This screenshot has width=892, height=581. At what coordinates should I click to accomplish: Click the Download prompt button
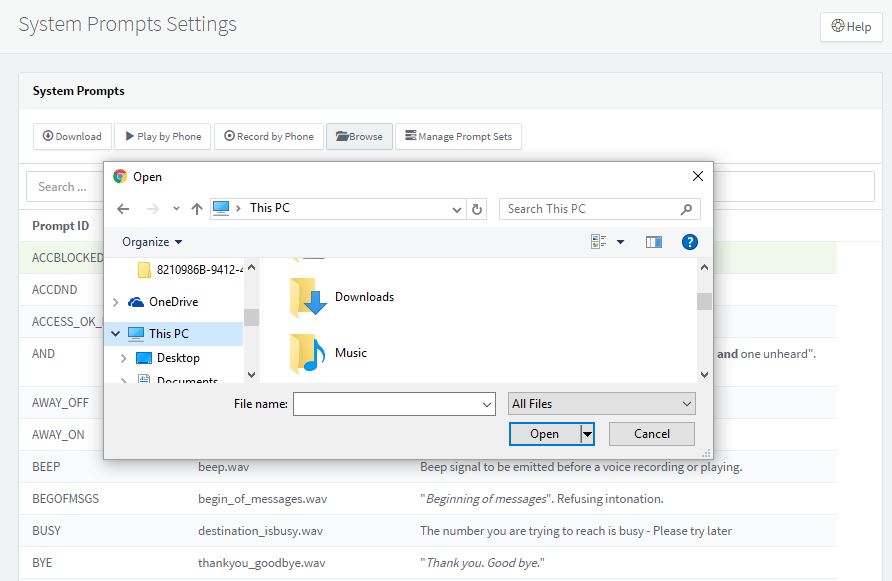point(72,137)
